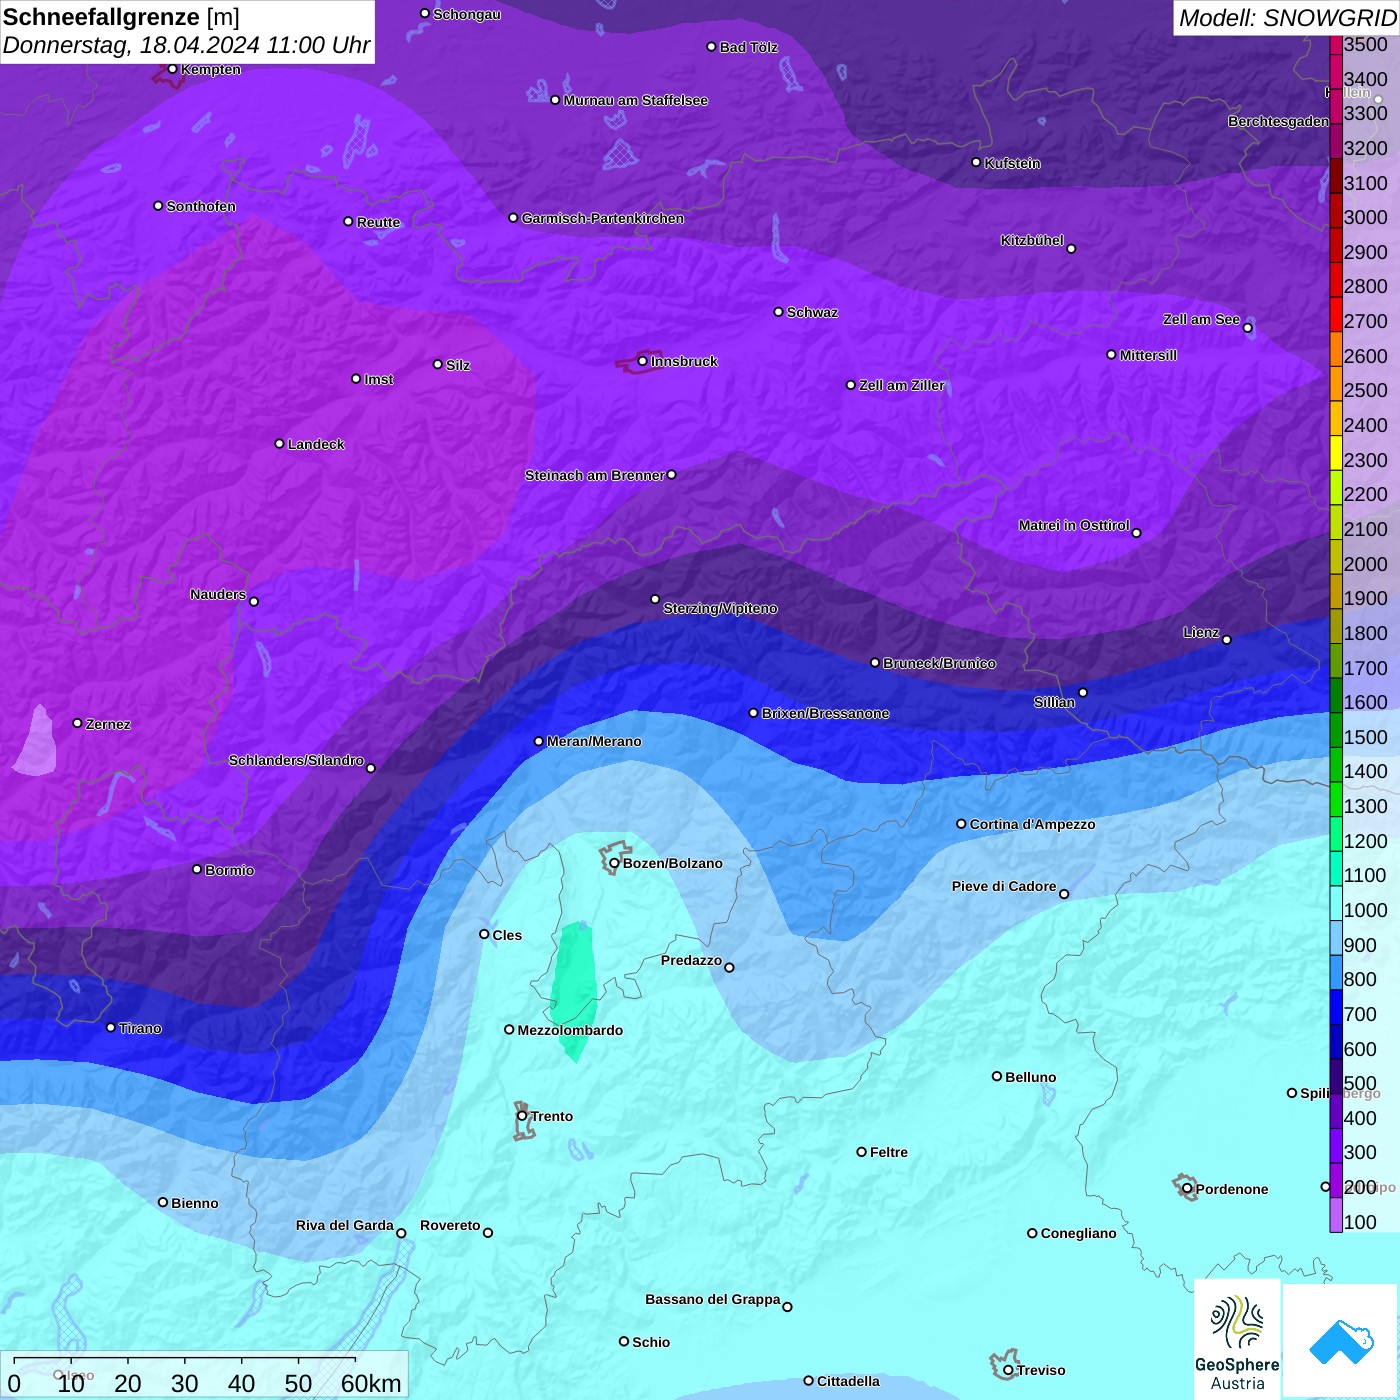
Task: Click the Feltre location dot
Action: (861, 1152)
